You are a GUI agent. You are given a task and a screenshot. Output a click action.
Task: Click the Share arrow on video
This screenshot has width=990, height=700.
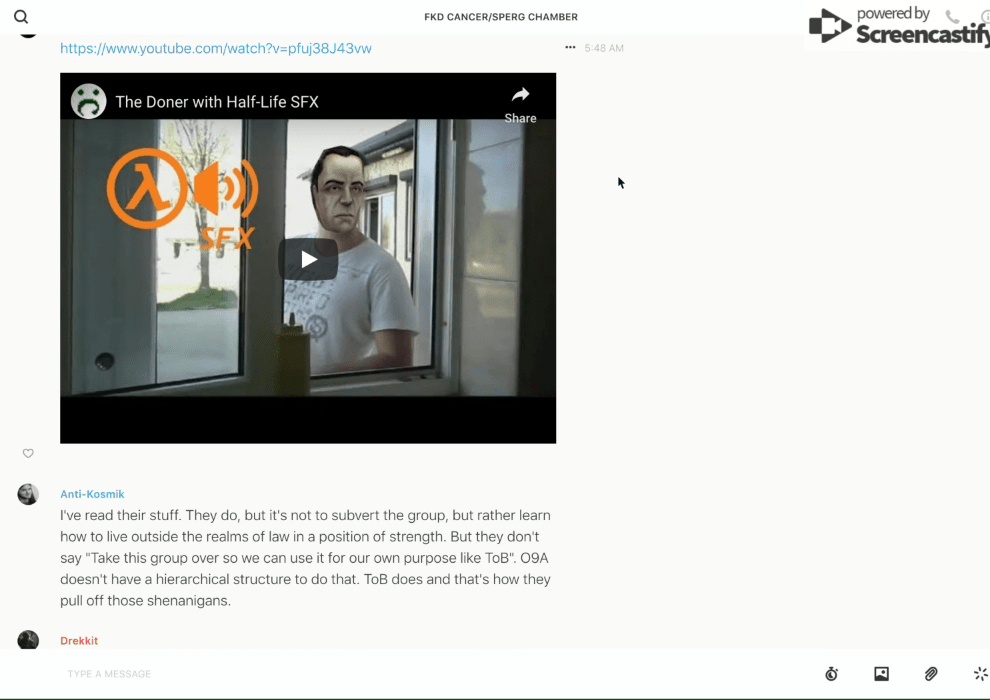point(520,101)
